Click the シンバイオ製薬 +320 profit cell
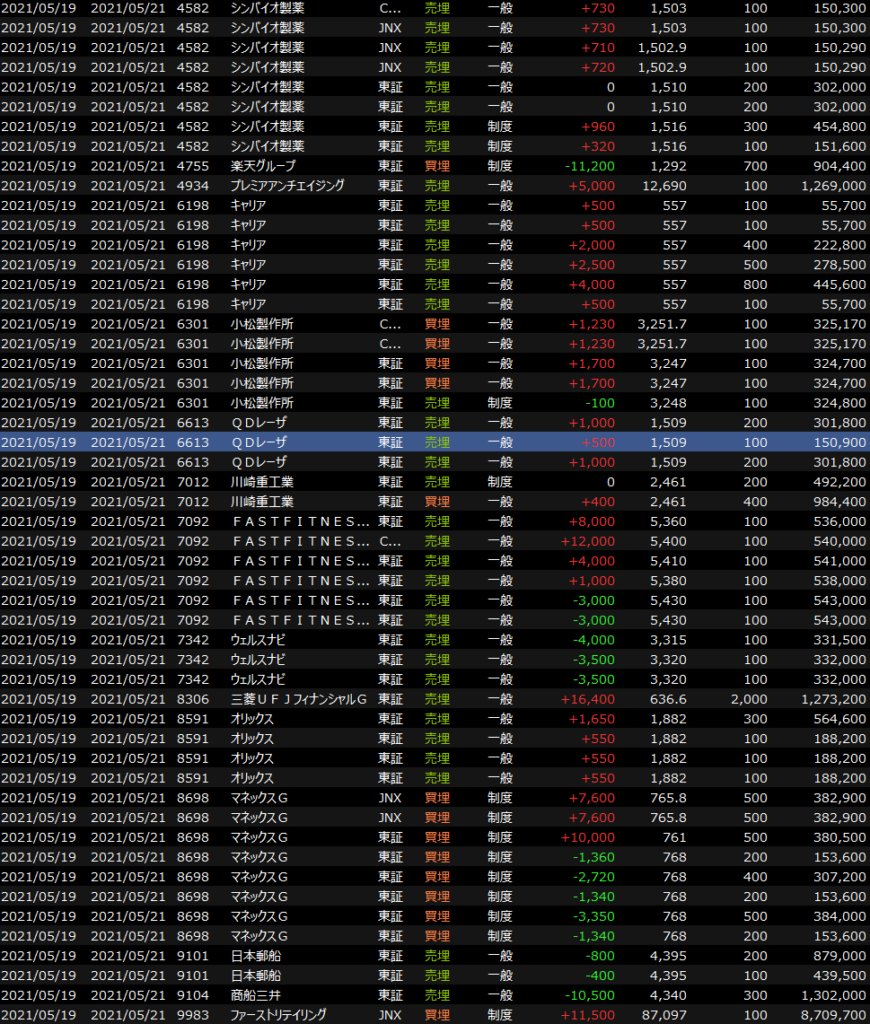 [597, 147]
